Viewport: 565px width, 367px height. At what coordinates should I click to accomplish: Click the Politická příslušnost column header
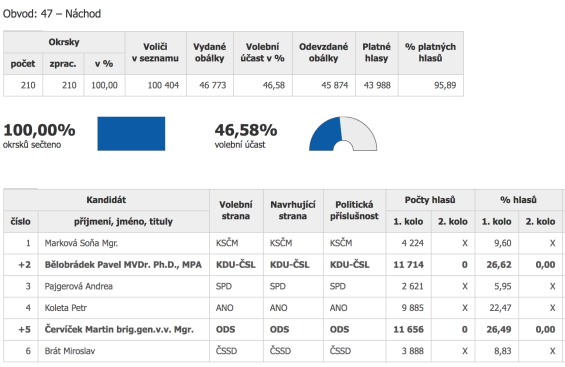355,210
